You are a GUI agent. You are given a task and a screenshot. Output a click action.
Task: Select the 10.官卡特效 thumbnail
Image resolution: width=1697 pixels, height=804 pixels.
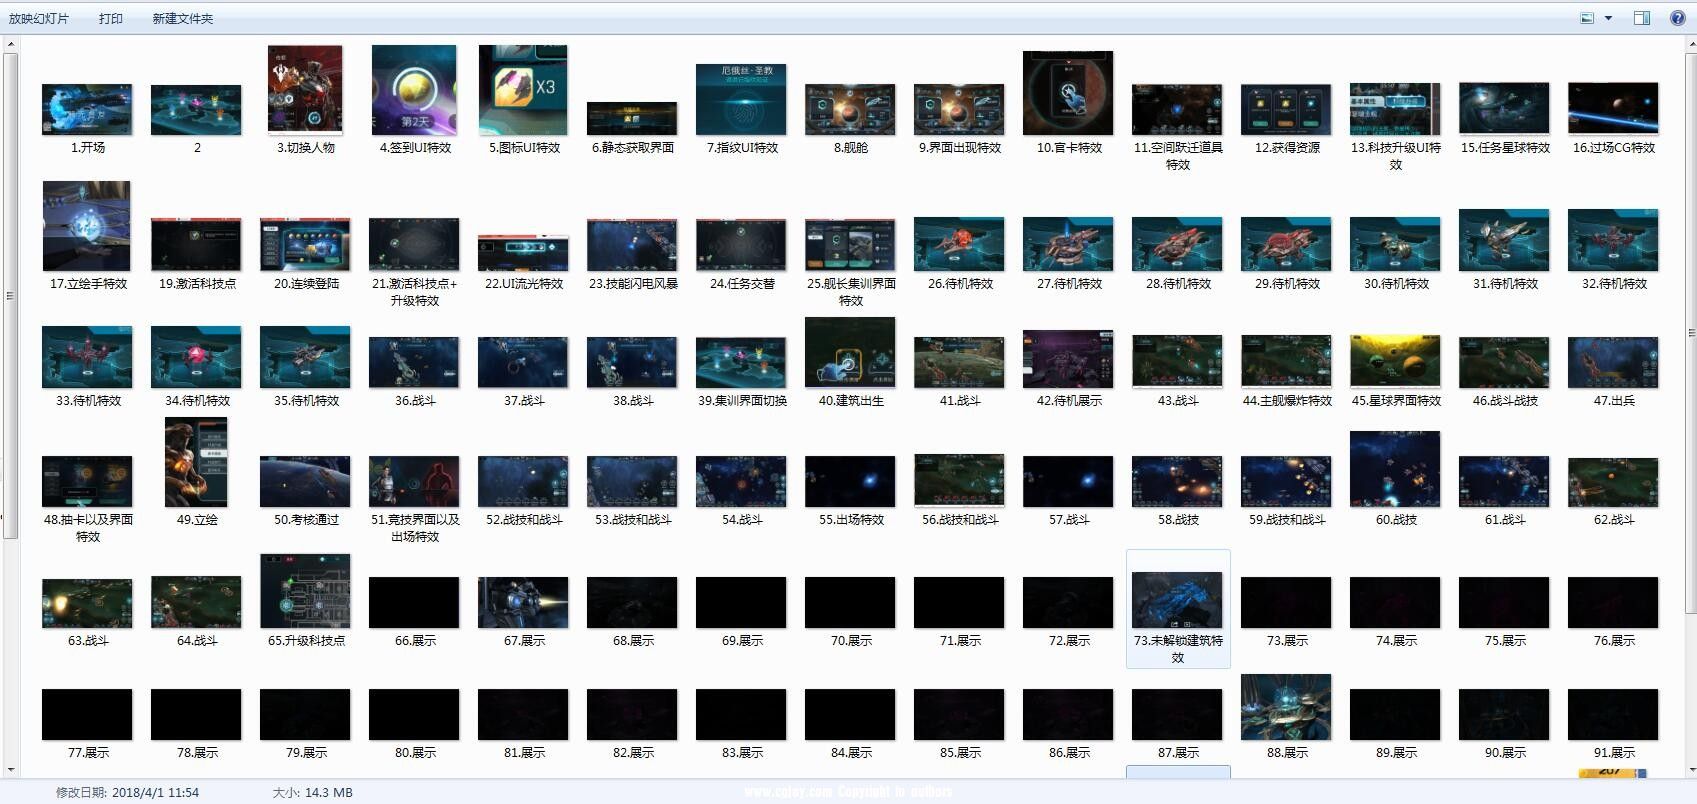coord(1068,93)
